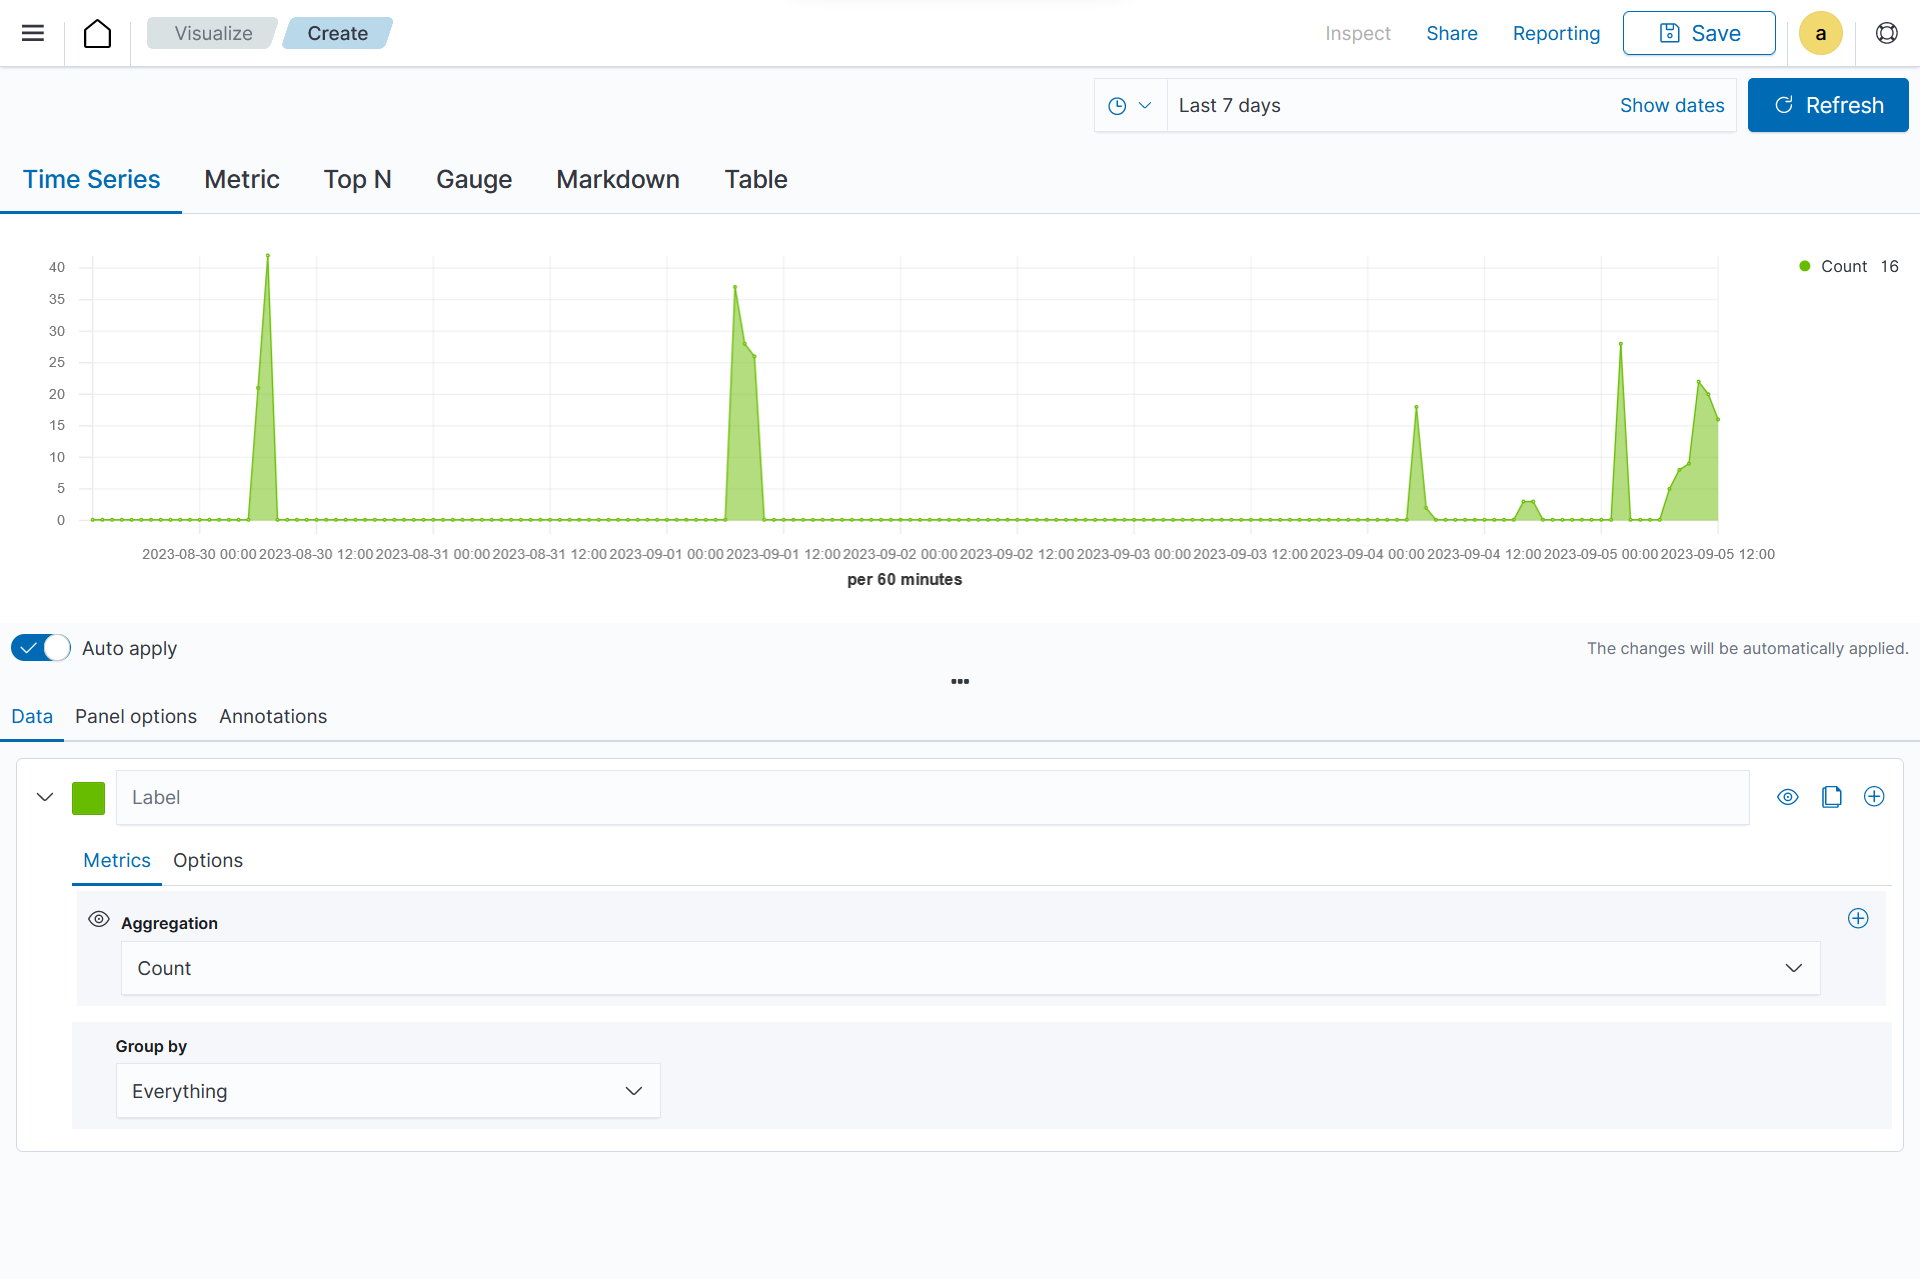Click the Create breadcrumb
1920x1279 pixels.
(337, 33)
